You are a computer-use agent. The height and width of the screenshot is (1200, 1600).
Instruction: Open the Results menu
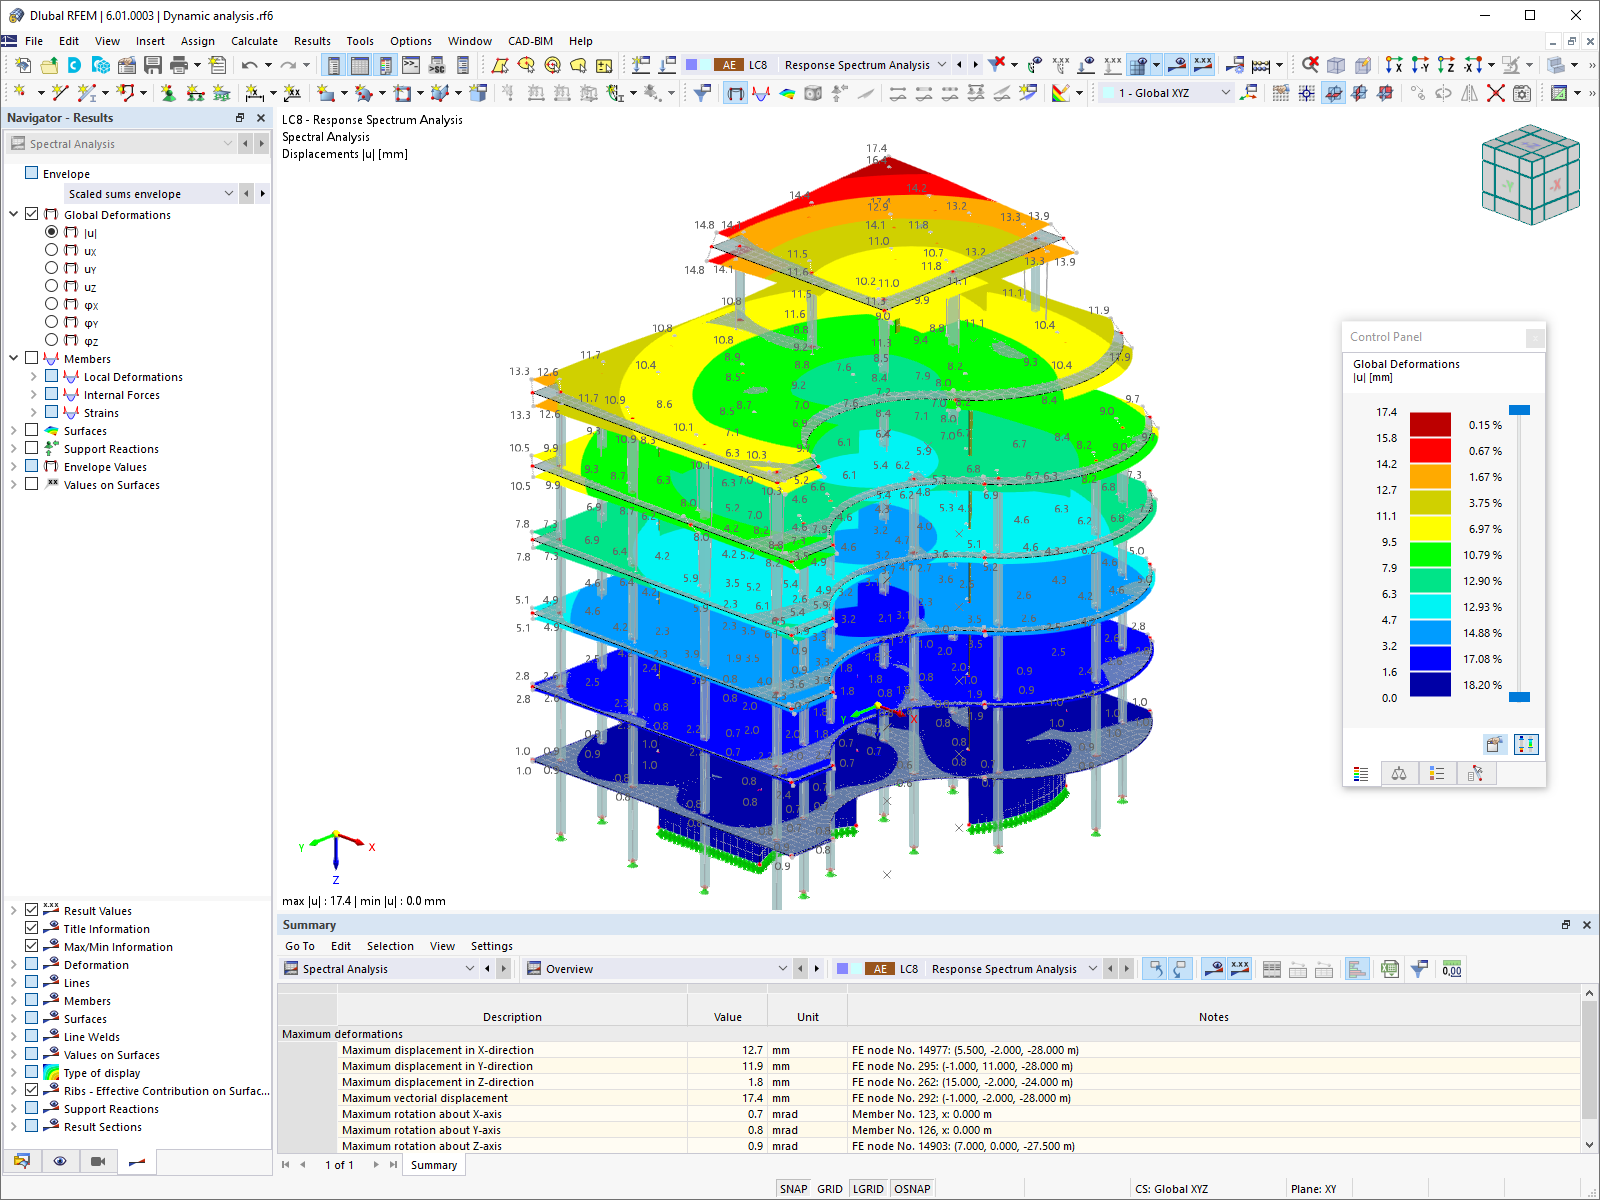(312, 41)
